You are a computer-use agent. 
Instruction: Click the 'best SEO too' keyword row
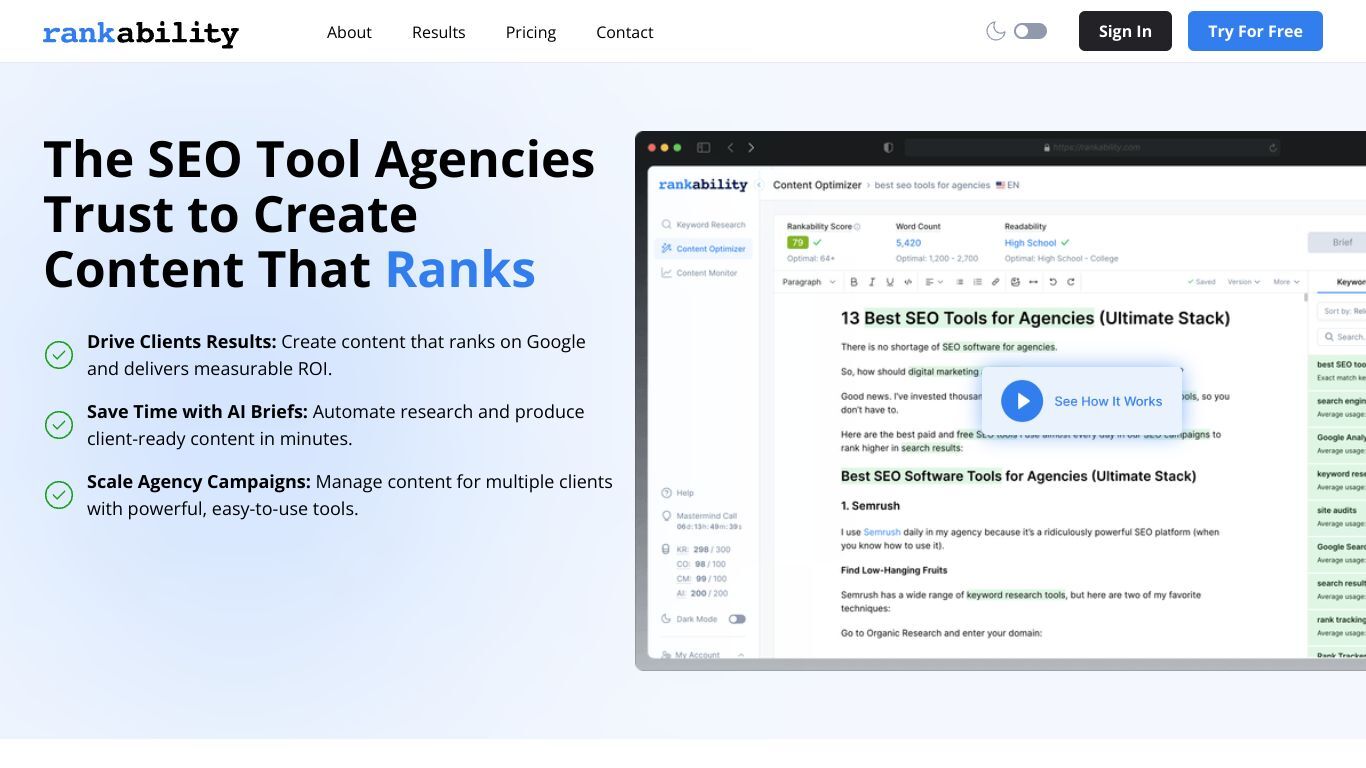1338,370
